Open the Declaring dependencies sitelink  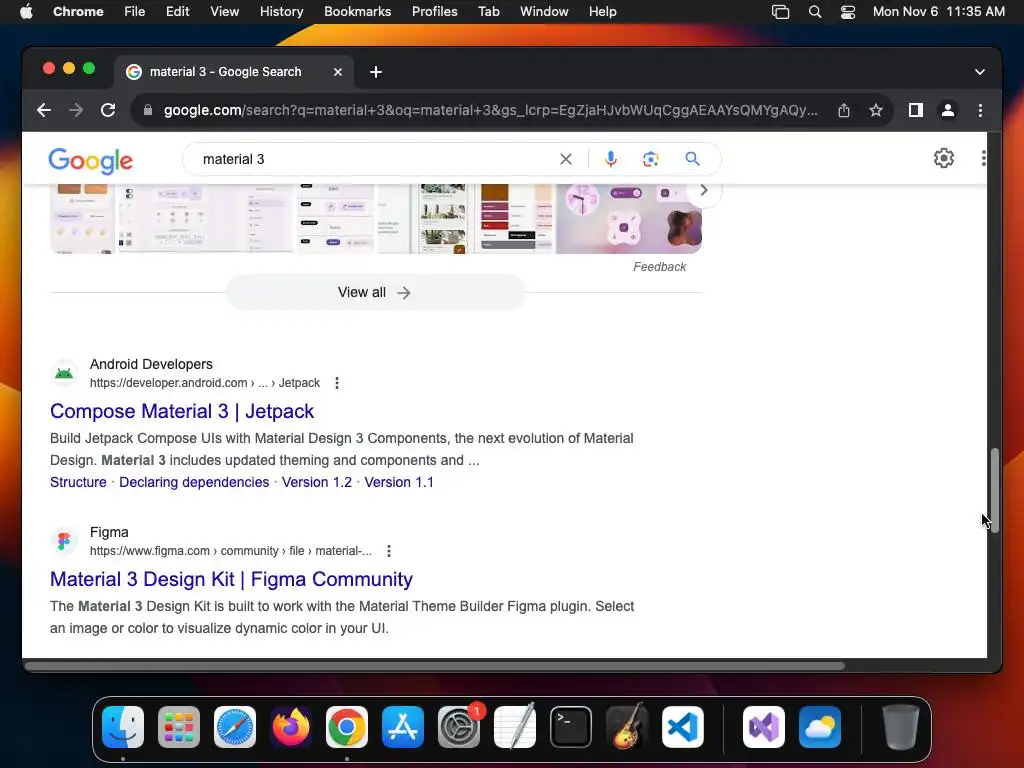pyautogui.click(x=194, y=482)
